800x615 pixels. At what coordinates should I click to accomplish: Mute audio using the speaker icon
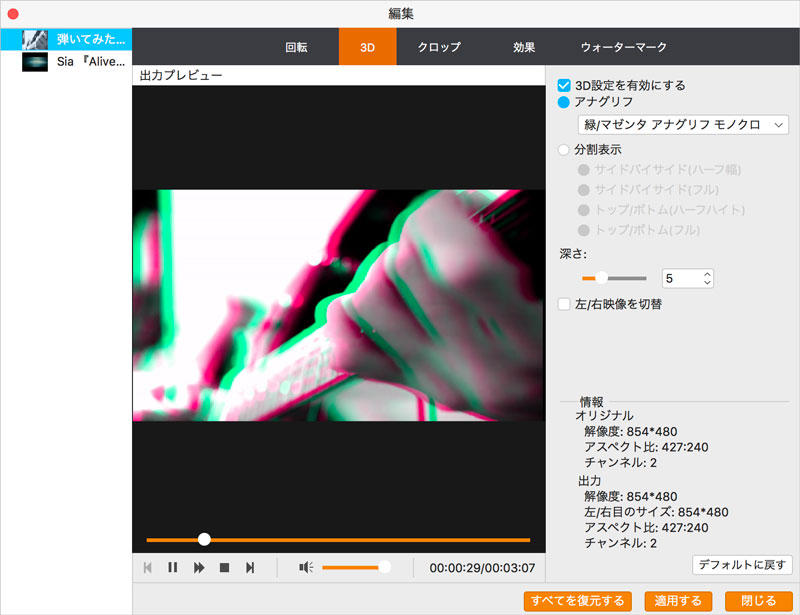[306, 568]
